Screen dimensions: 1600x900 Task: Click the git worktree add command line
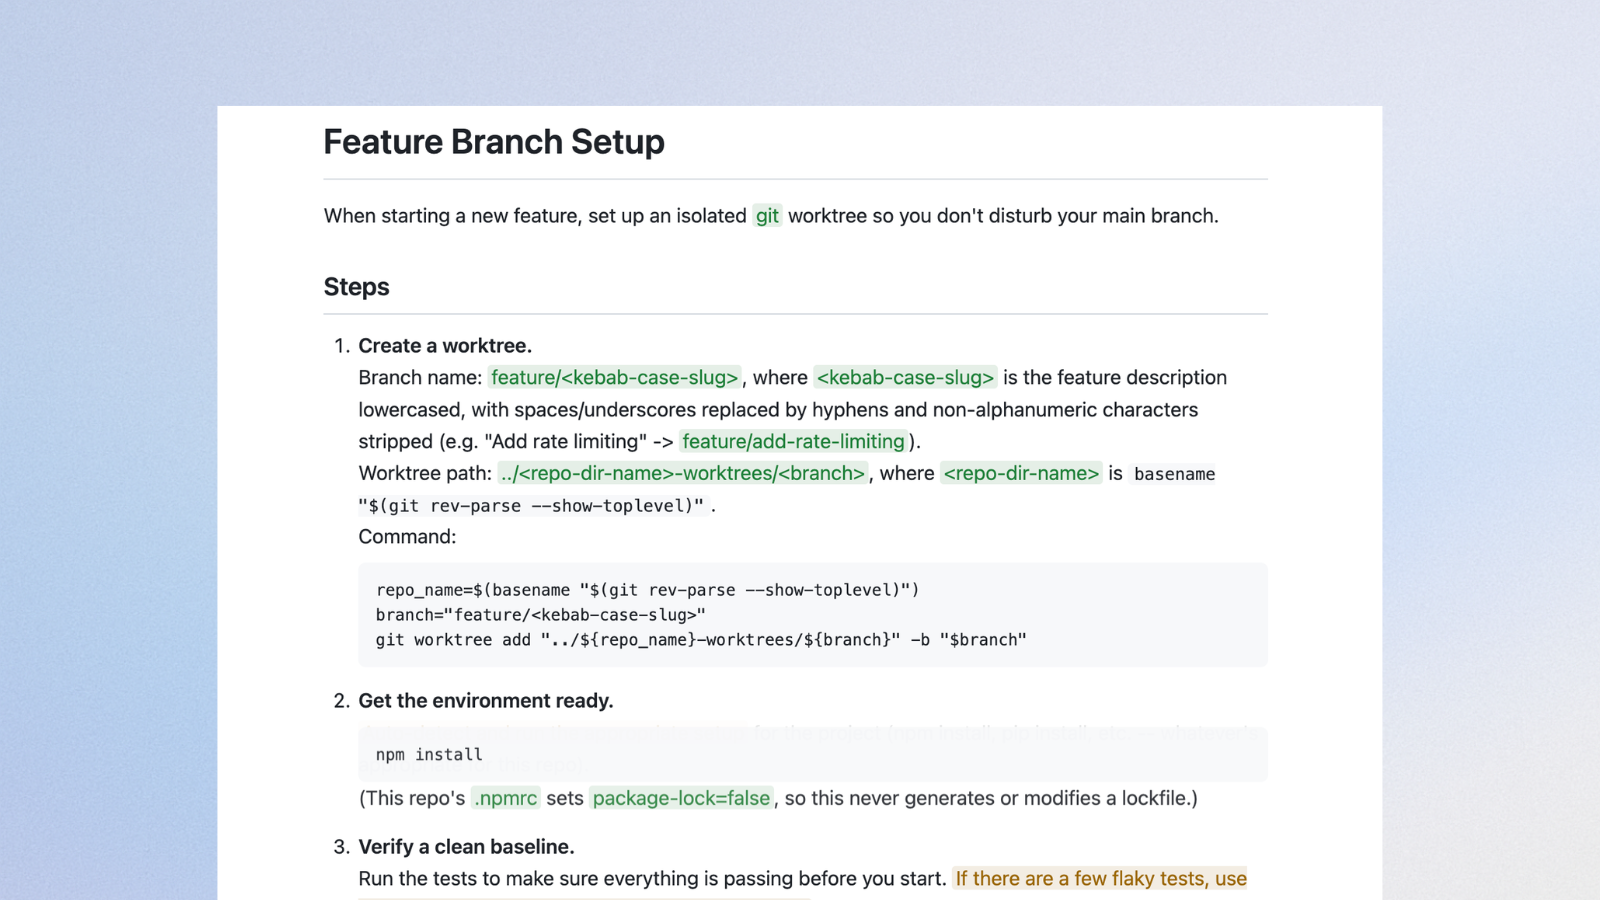pyautogui.click(x=701, y=640)
